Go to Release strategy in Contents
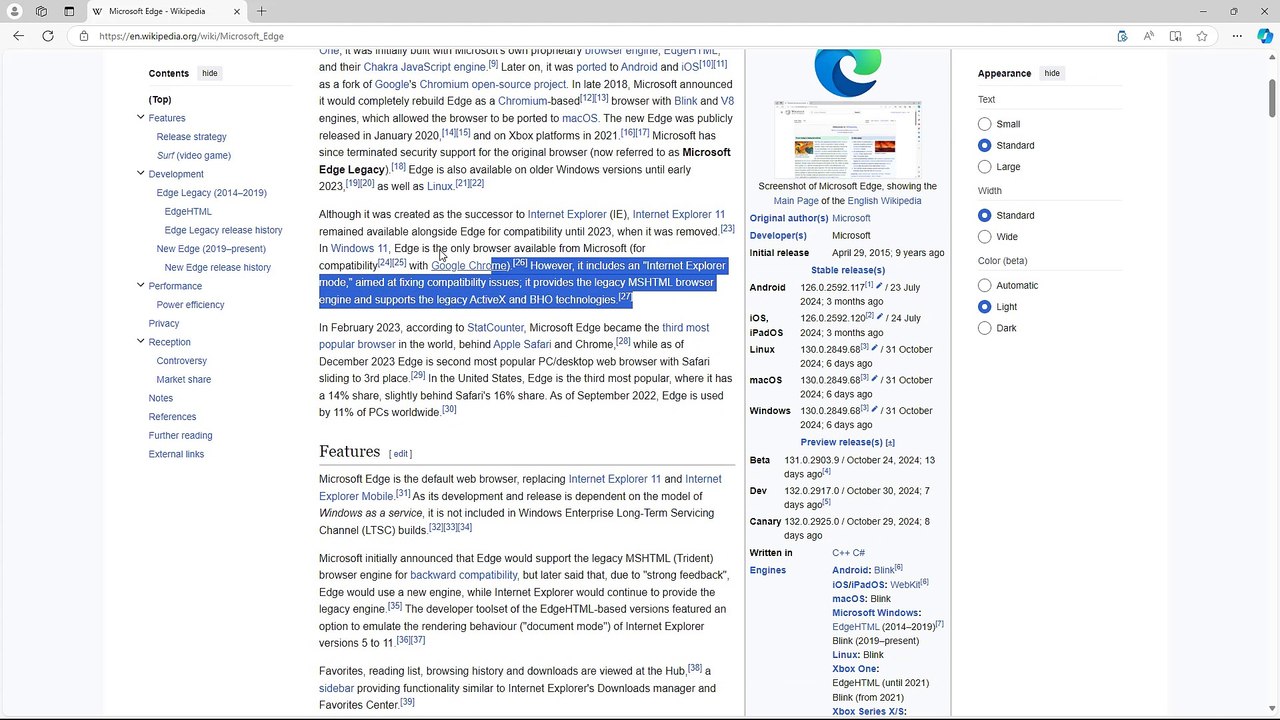Image resolution: width=1280 pixels, height=720 pixels. pos(191,137)
